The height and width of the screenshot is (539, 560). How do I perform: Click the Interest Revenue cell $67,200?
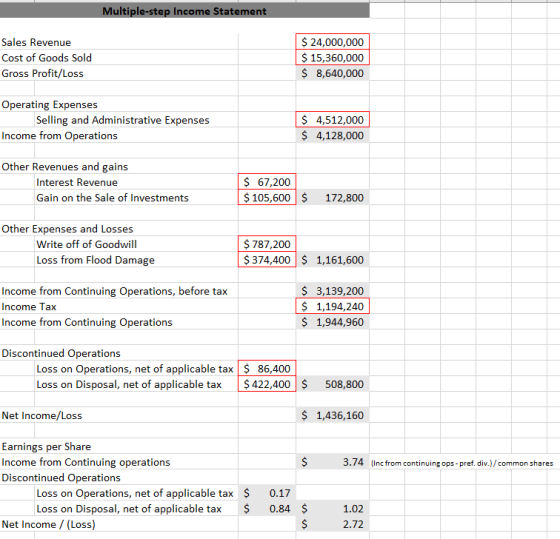267,182
